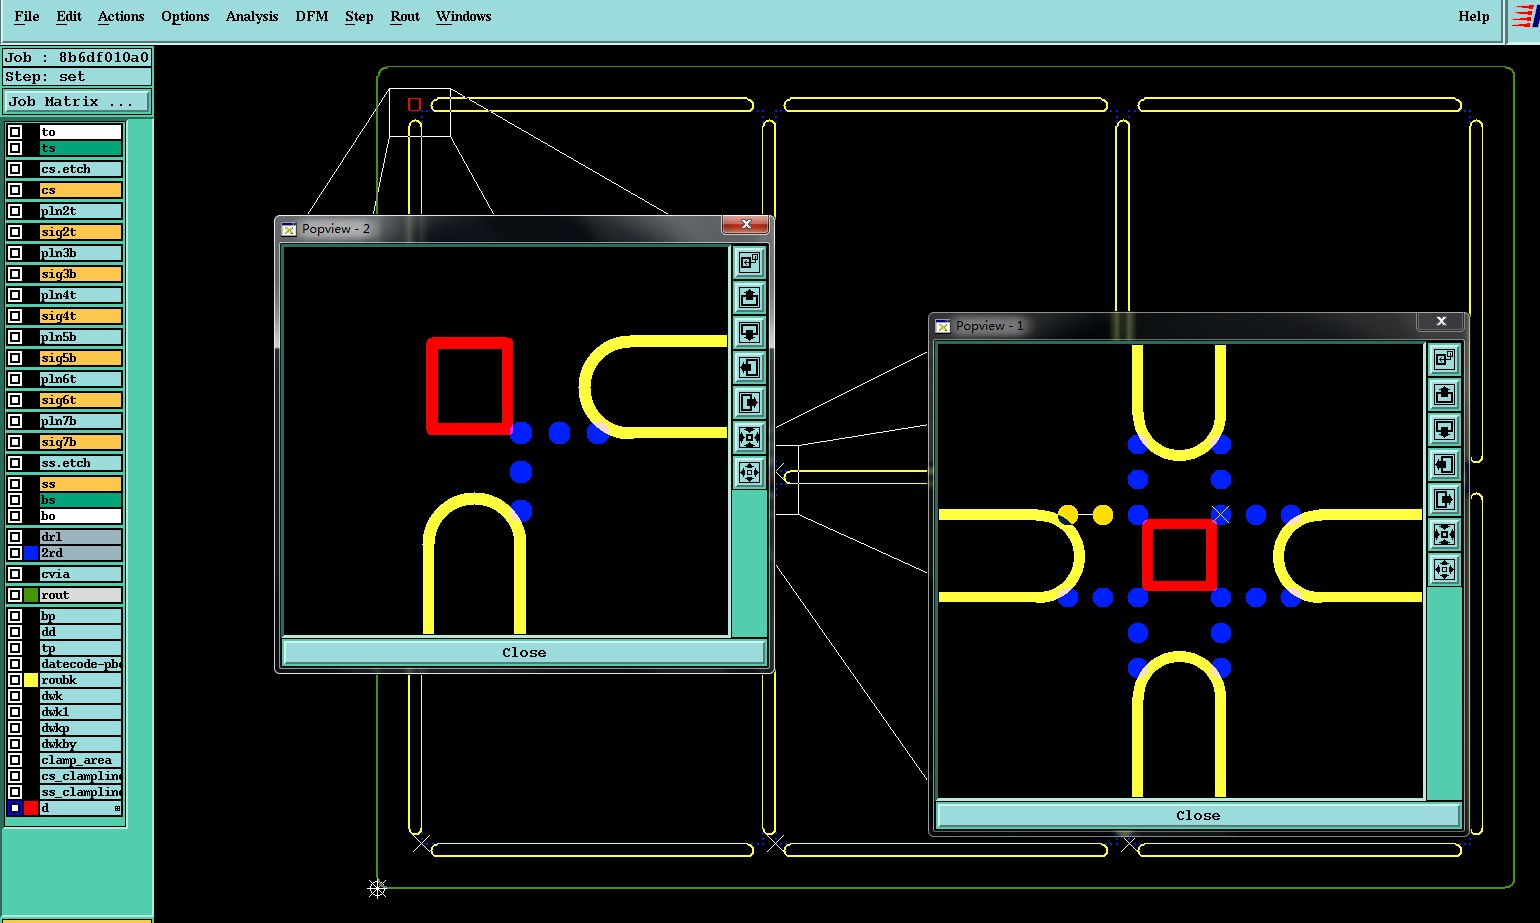This screenshot has height=923, width=1540.
Task: Select the bp layer name
Action: [x=80, y=616]
